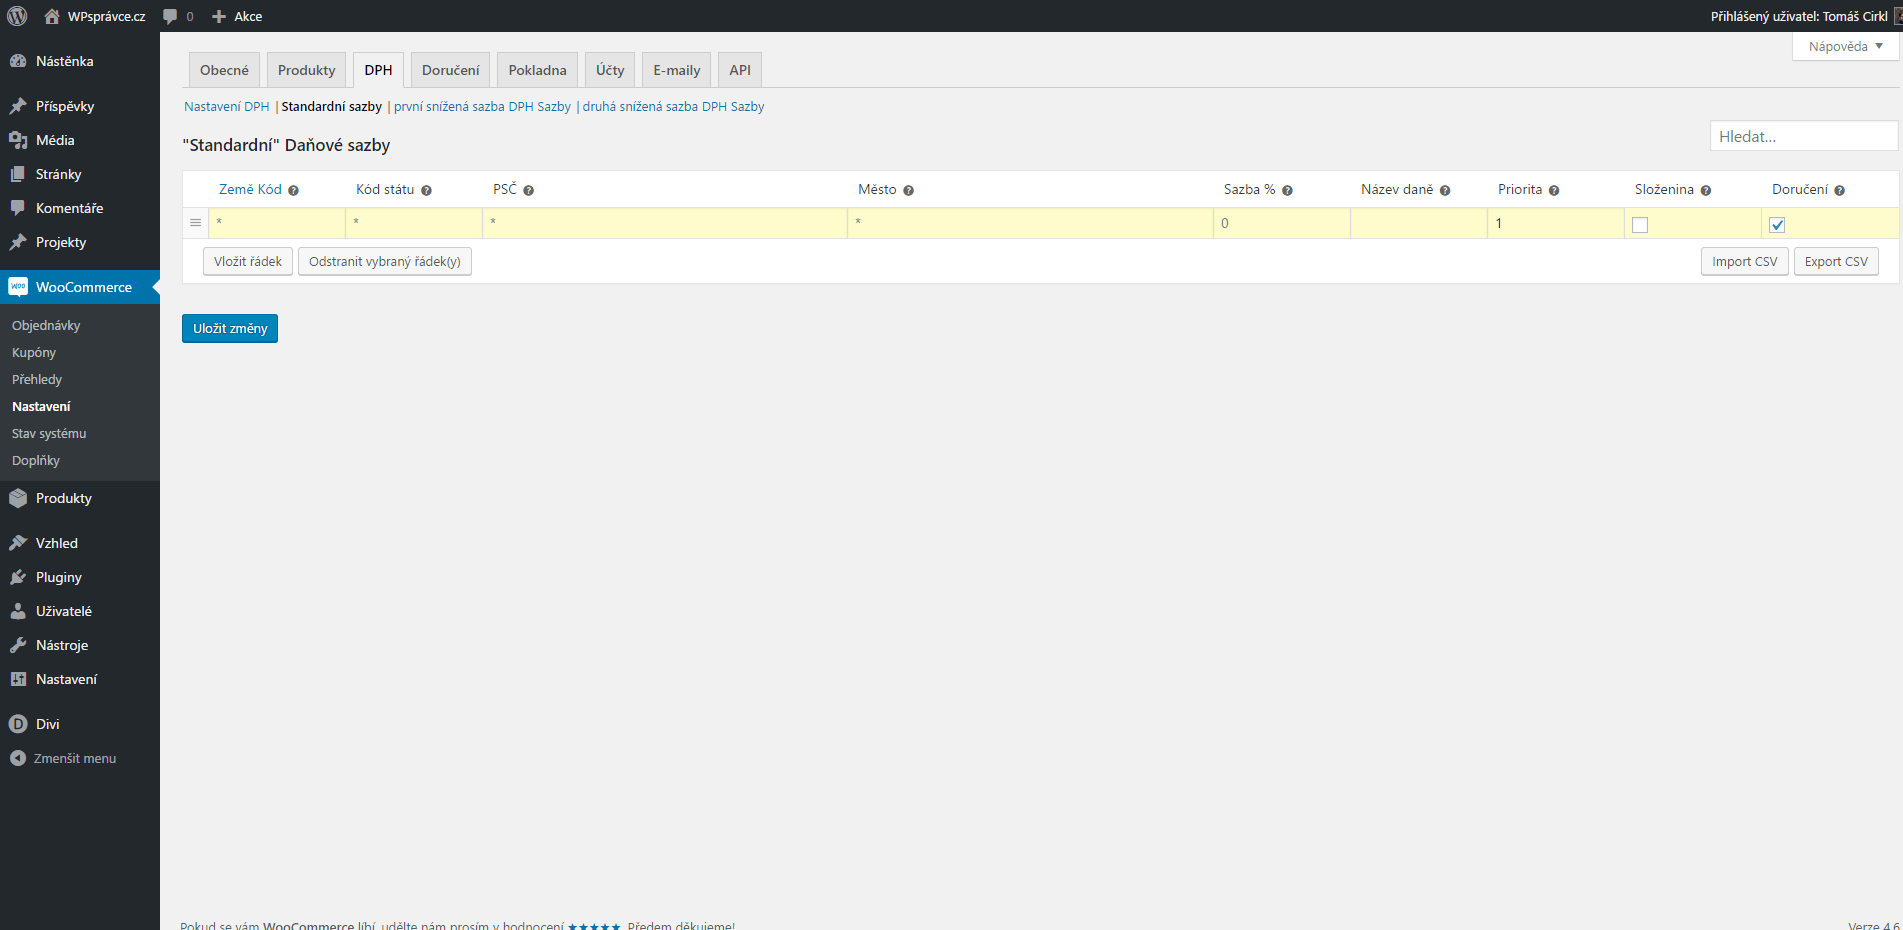The width and height of the screenshot is (1903, 930).
Task: Click the Divi circle icon
Action: click(x=18, y=724)
